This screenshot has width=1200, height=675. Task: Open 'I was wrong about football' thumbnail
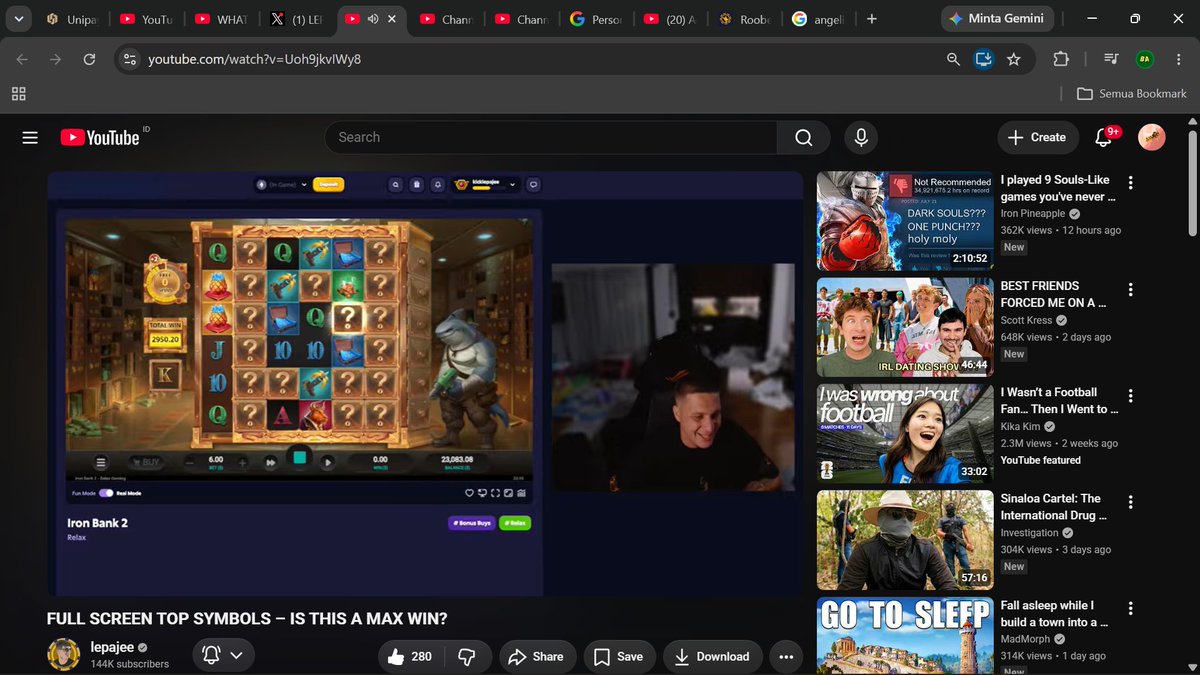[x=905, y=434]
